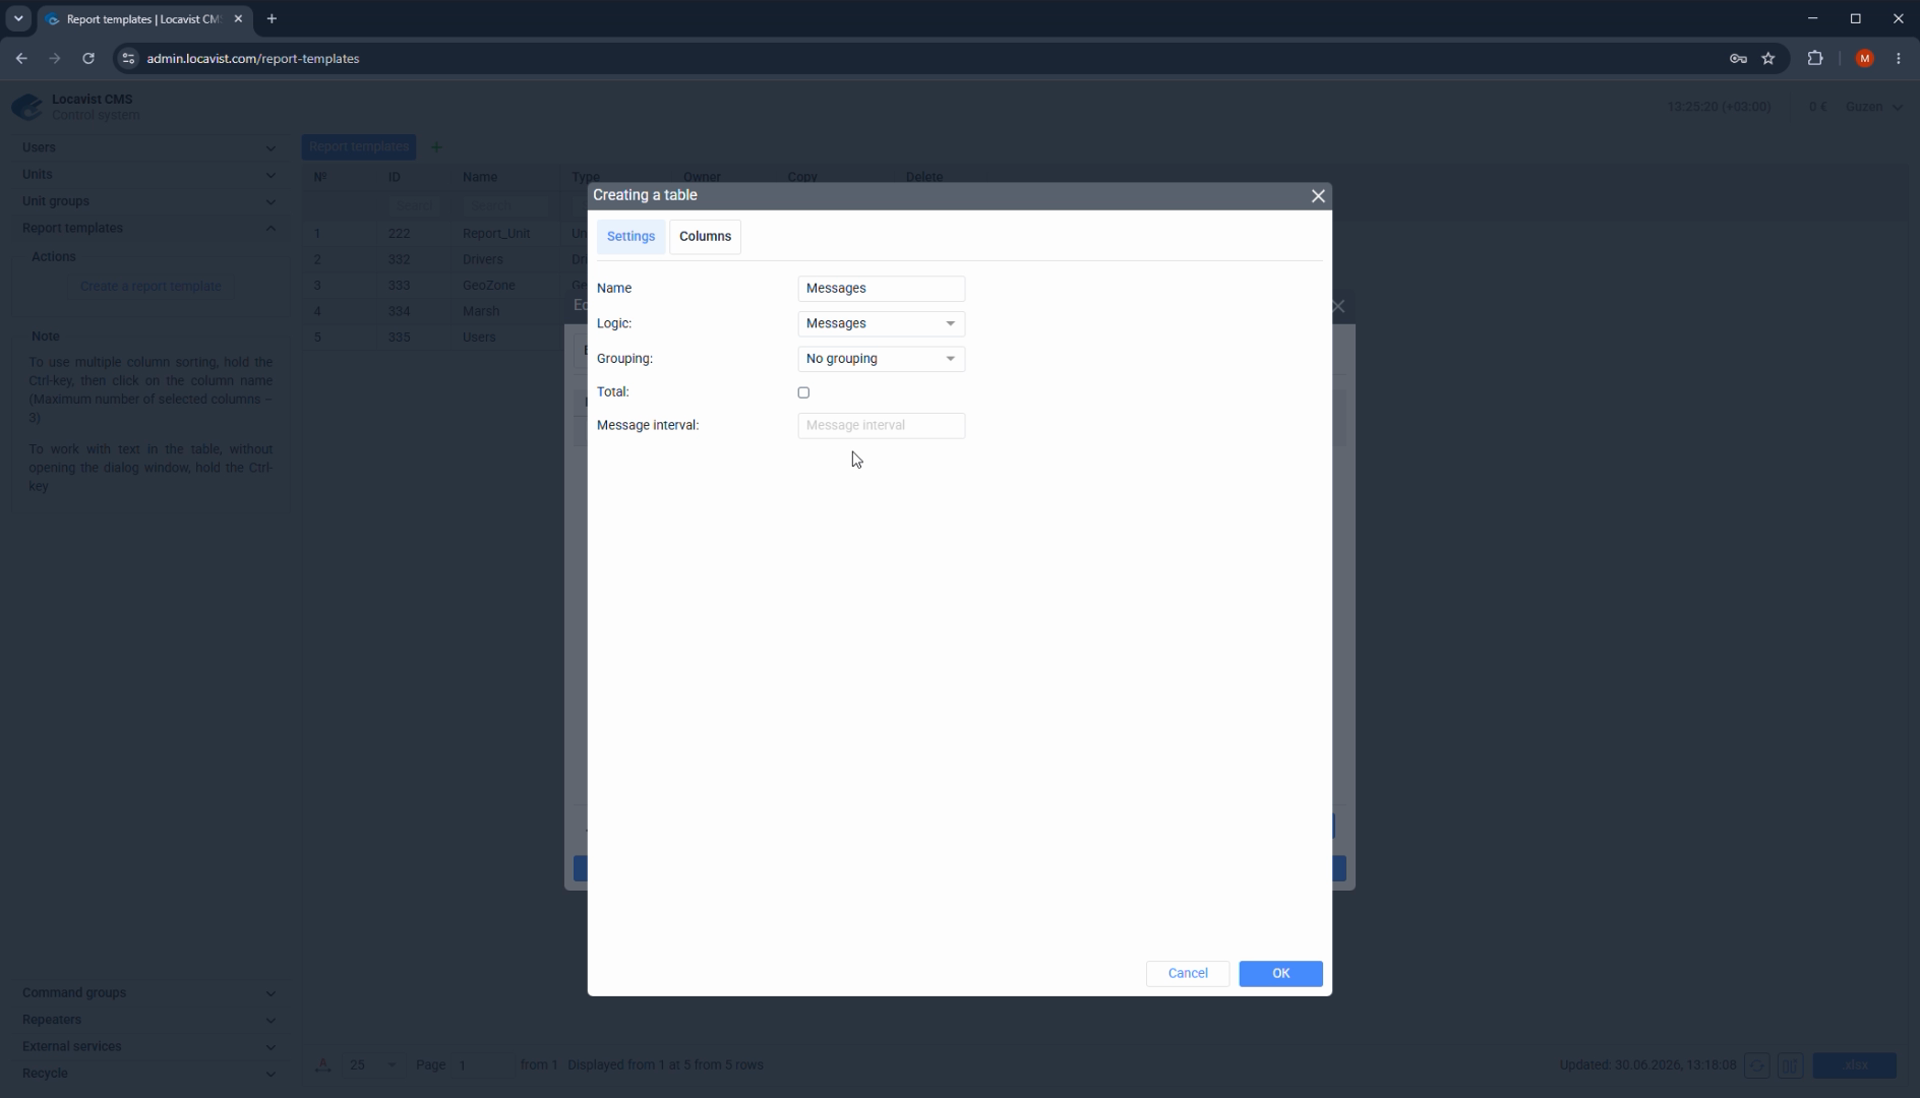Click Create a report template link
Image resolution: width=1920 pixels, height=1098 pixels.
(150, 286)
